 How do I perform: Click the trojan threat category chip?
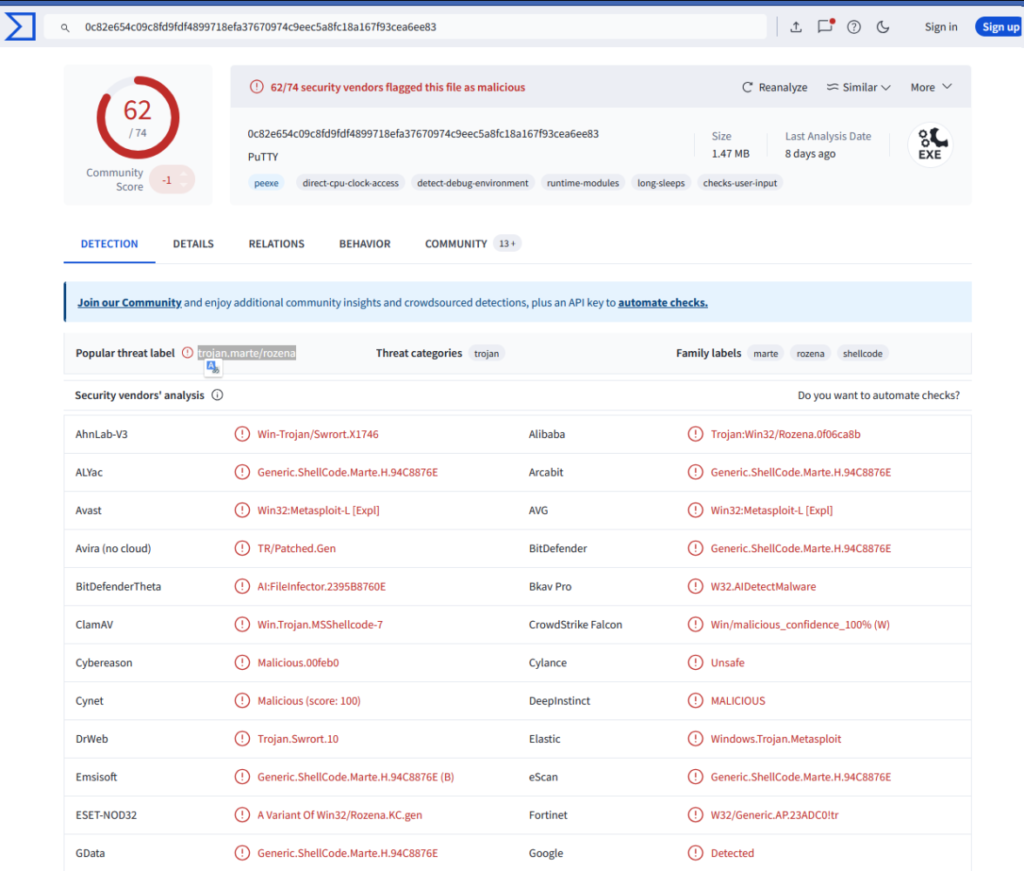(x=487, y=353)
